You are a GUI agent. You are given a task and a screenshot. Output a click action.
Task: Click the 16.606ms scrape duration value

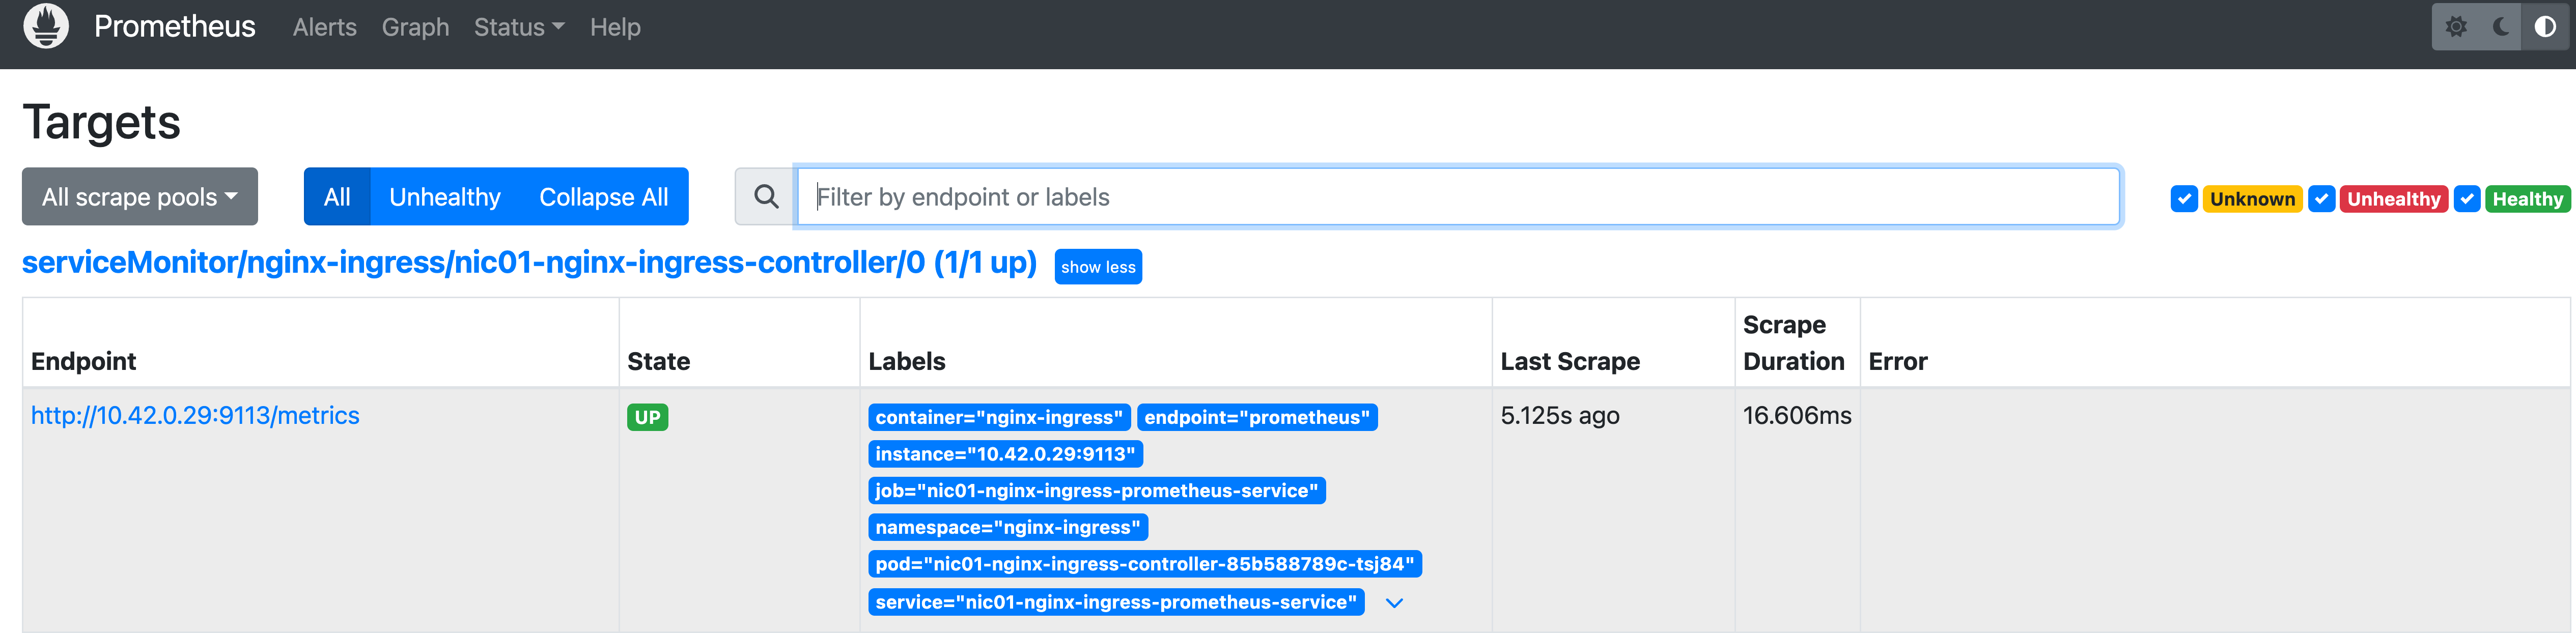coord(1797,416)
